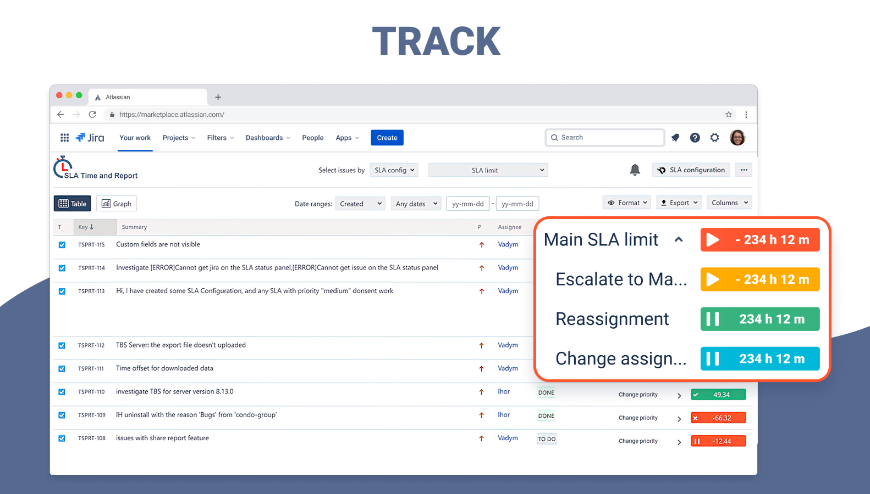Screen dimensions: 870x494
Task: Open the People menu
Action: click(313, 138)
